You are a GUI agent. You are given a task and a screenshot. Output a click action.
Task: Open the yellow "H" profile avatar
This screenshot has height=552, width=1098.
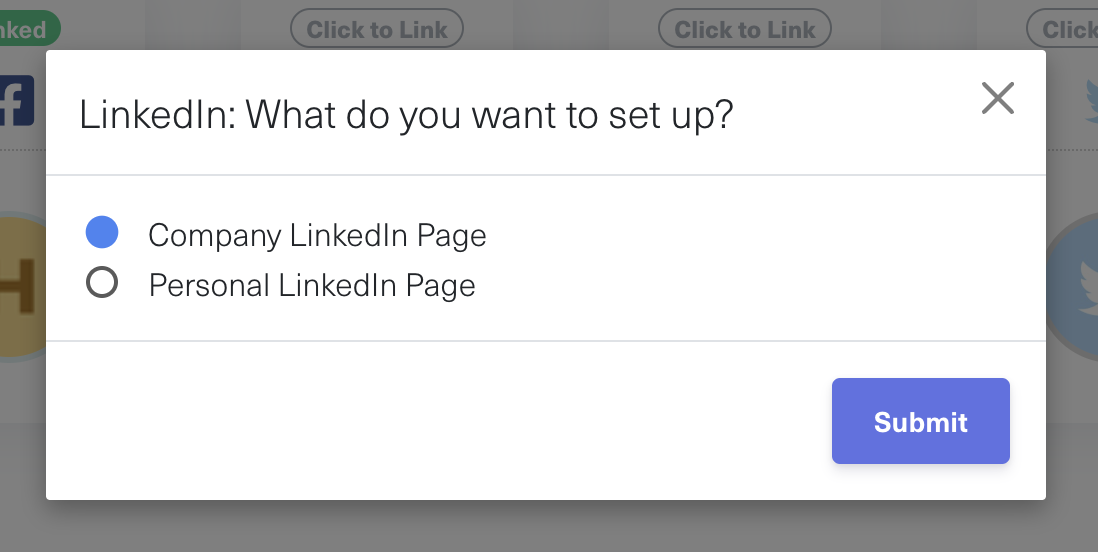click(x=20, y=285)
